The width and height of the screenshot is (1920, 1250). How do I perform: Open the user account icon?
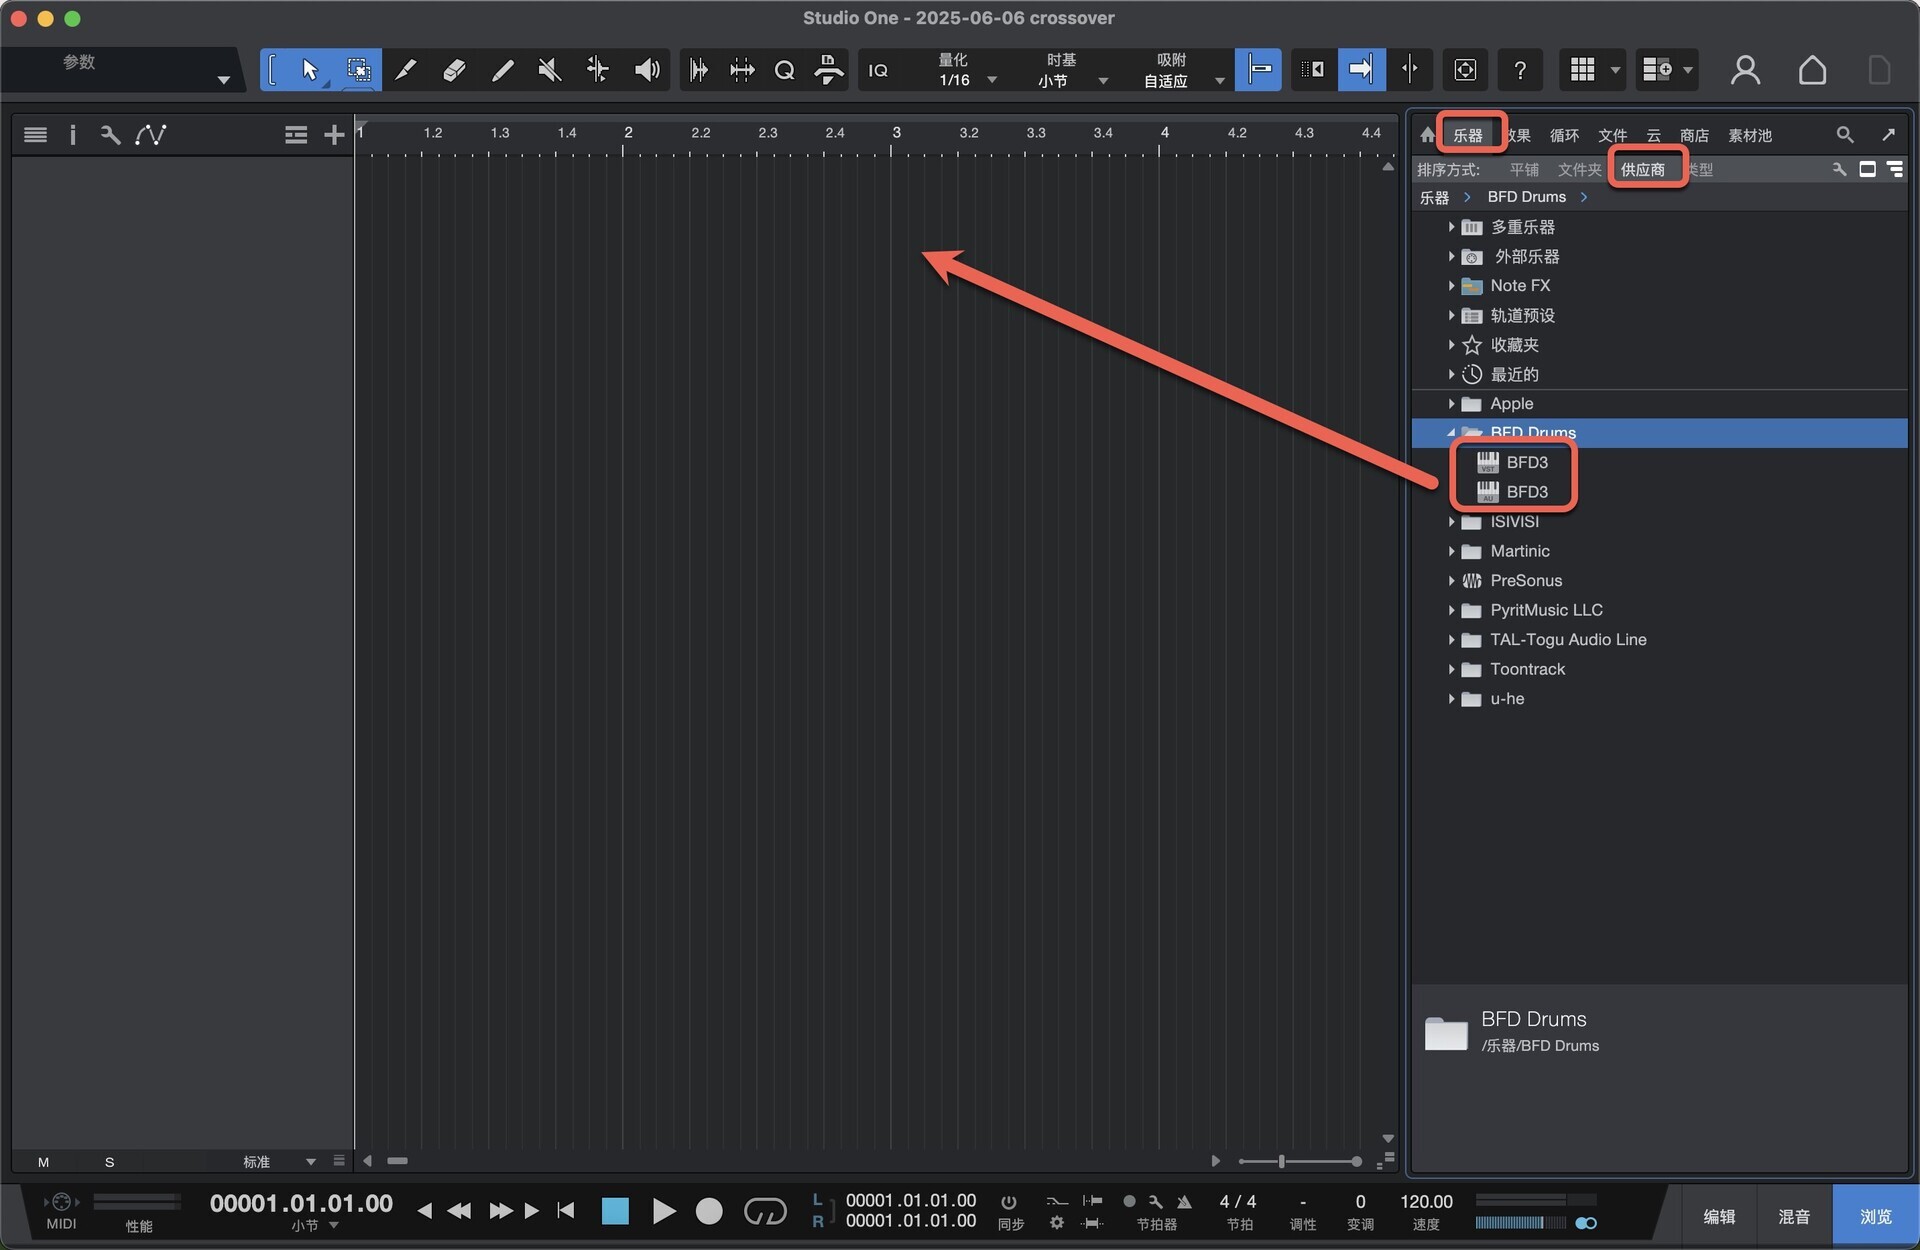[1745, 69]
